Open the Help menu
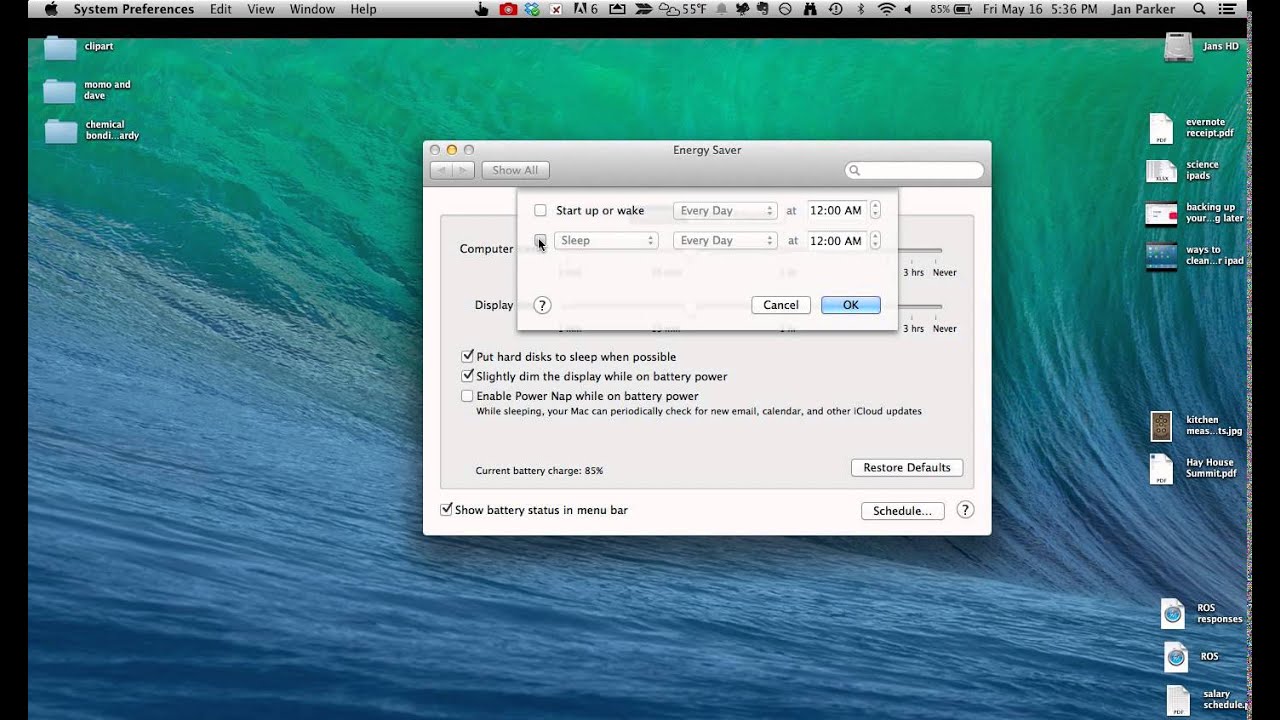This screenshot has height=720, width=1280. tap(364, 9)
